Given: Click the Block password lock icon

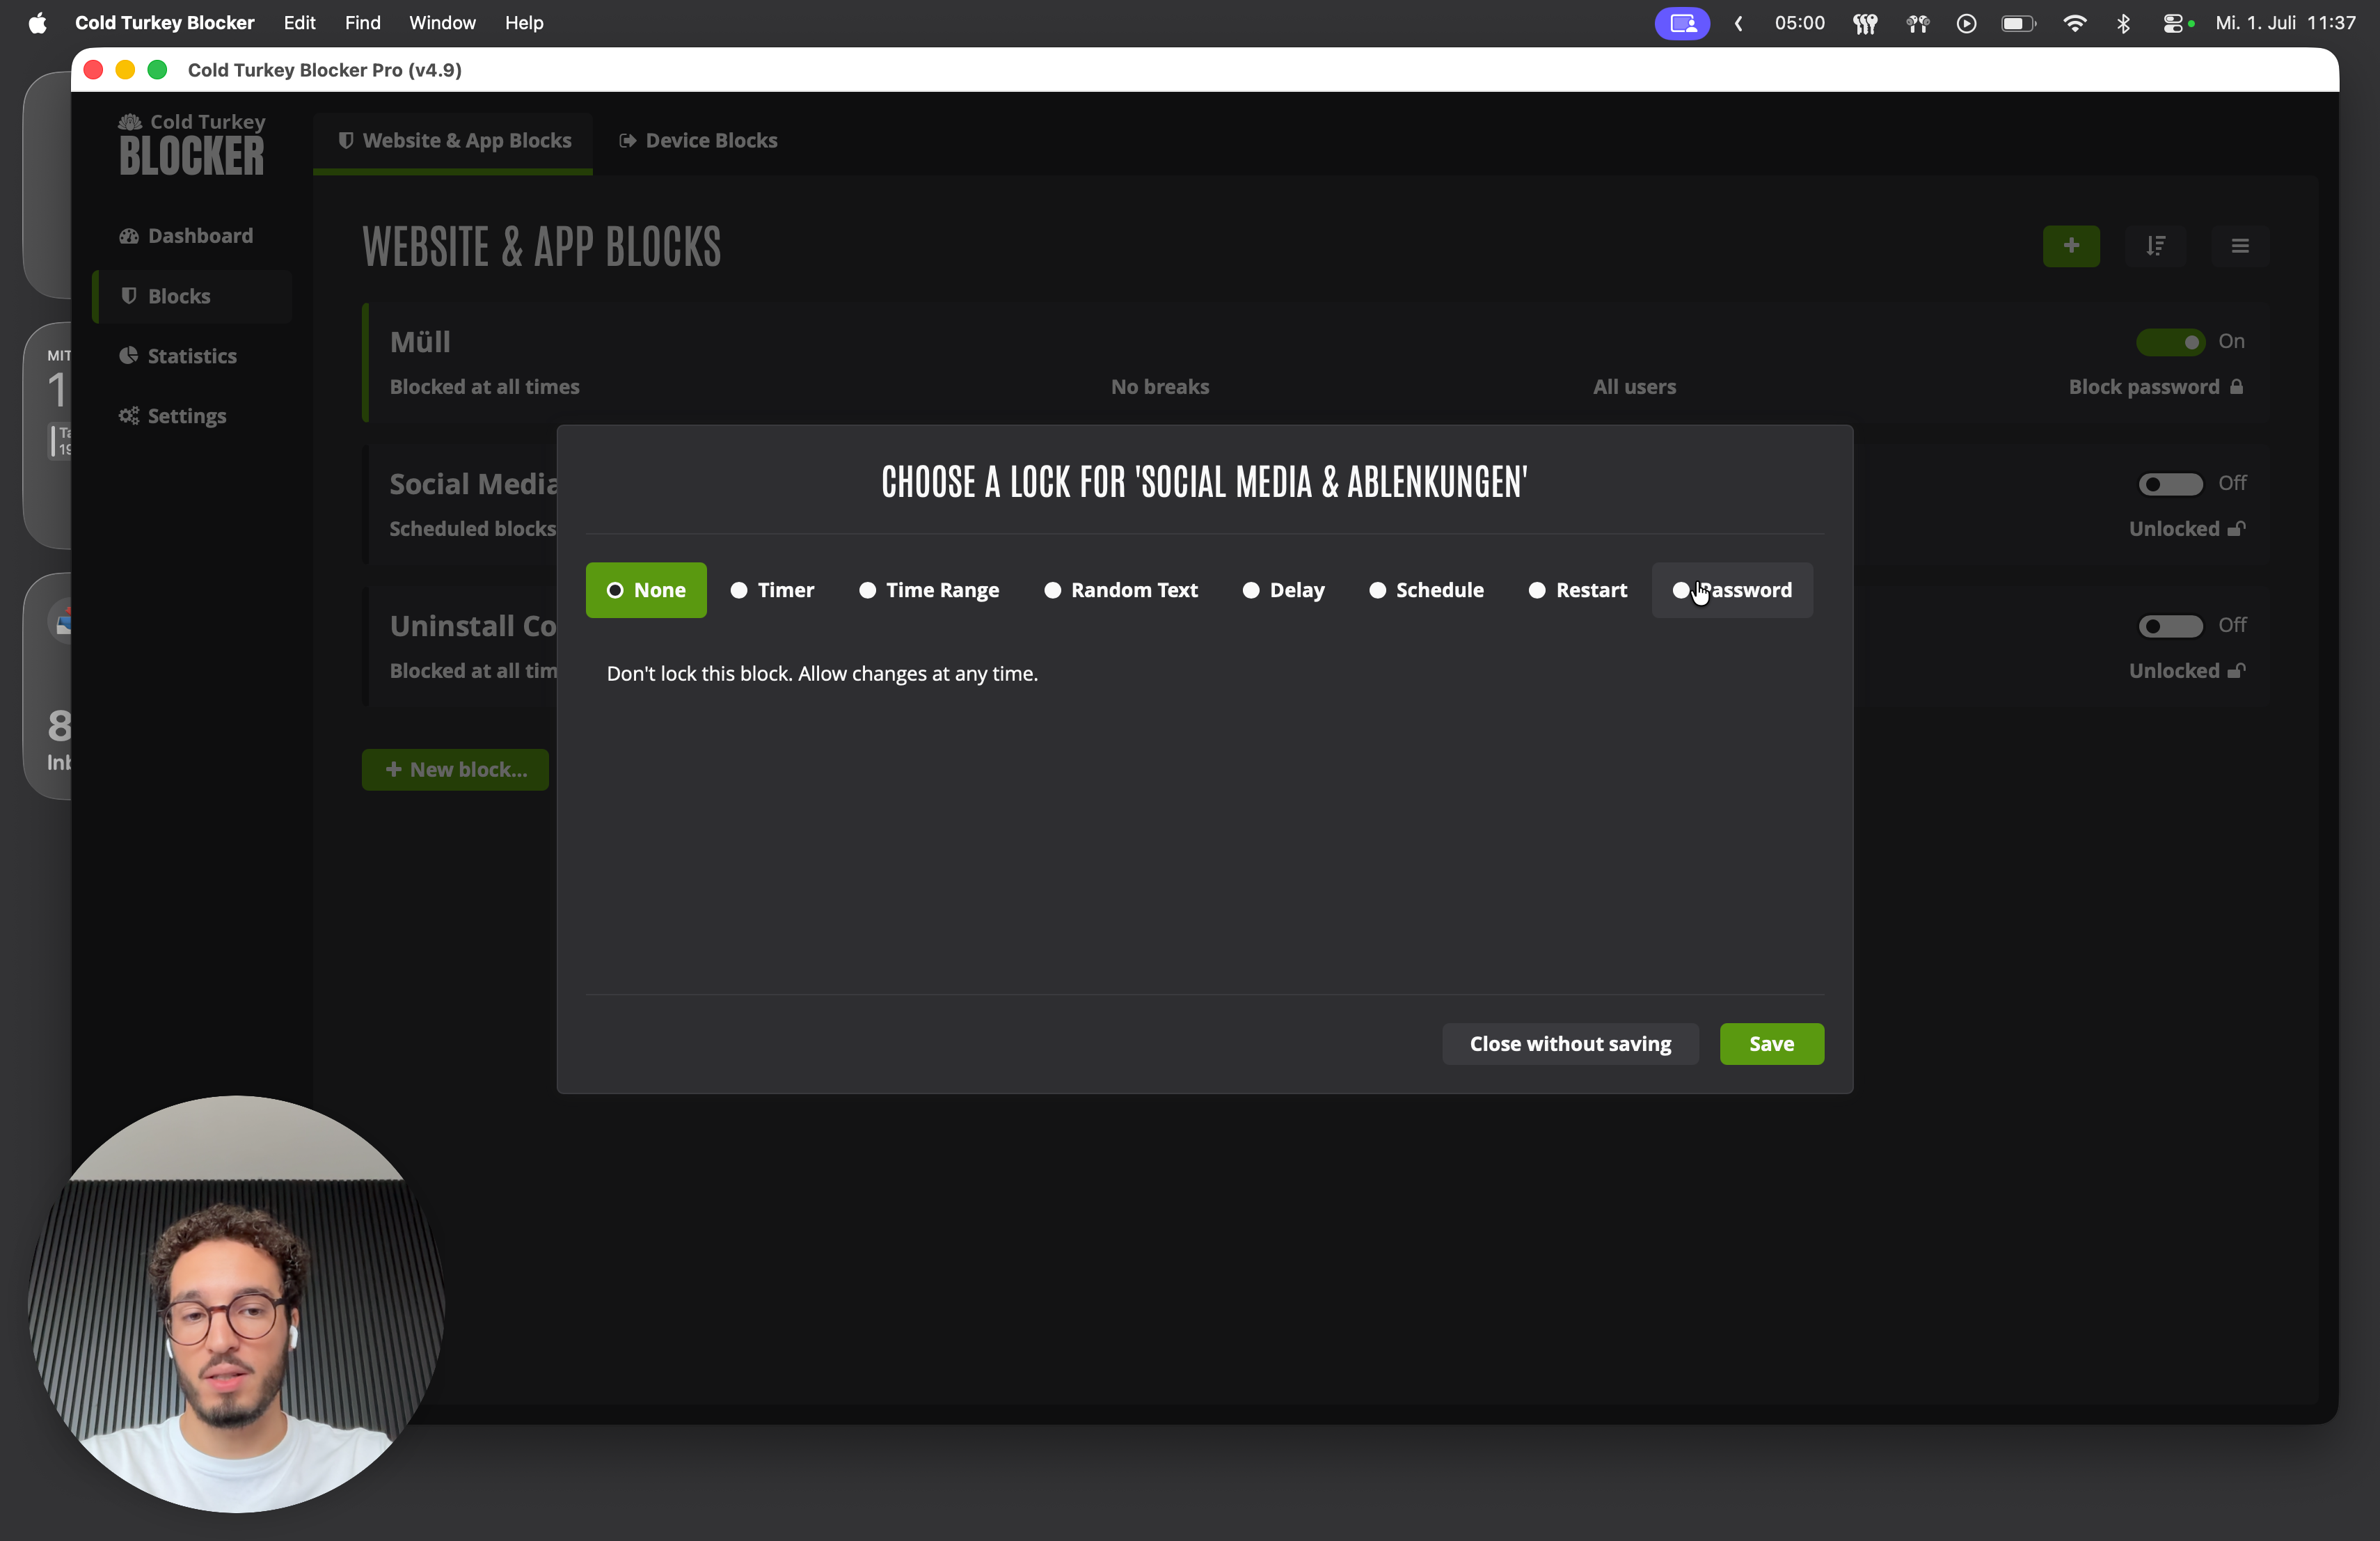Looking at the screenshot, I should click(x=2237, y=387).
